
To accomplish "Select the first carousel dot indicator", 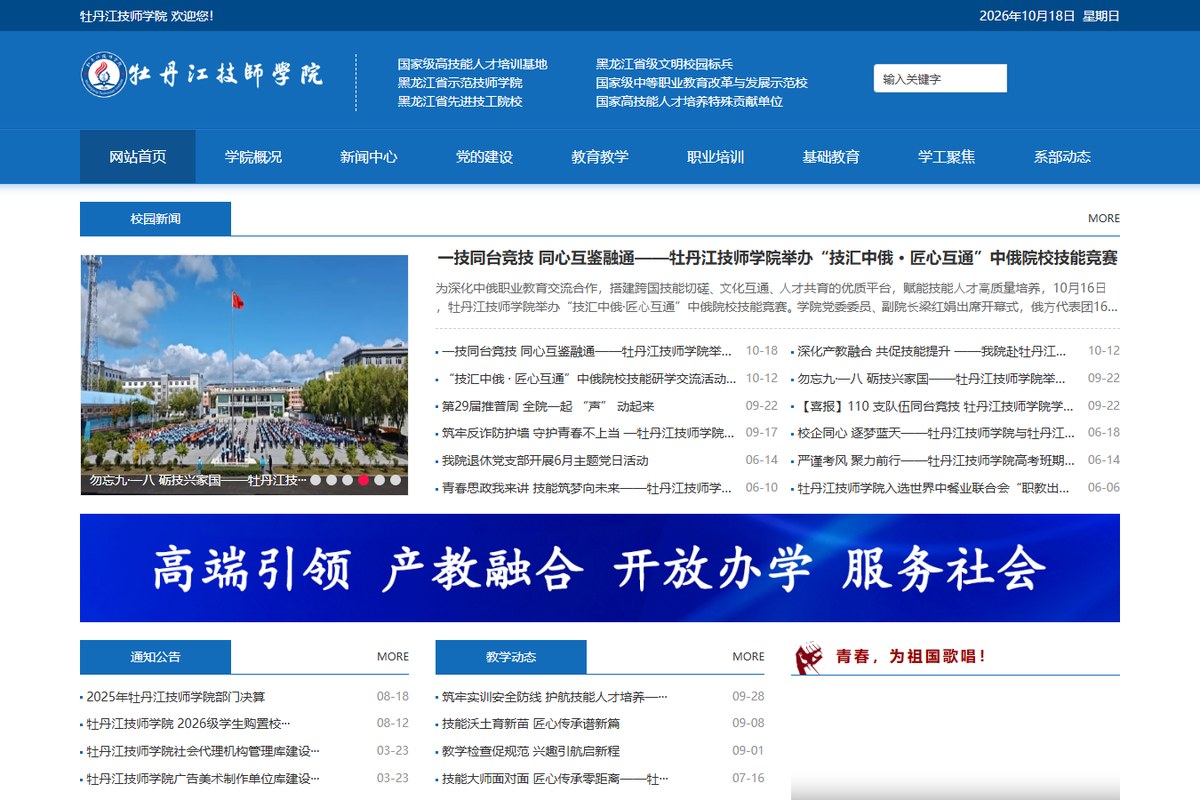I will pos(316,480).
